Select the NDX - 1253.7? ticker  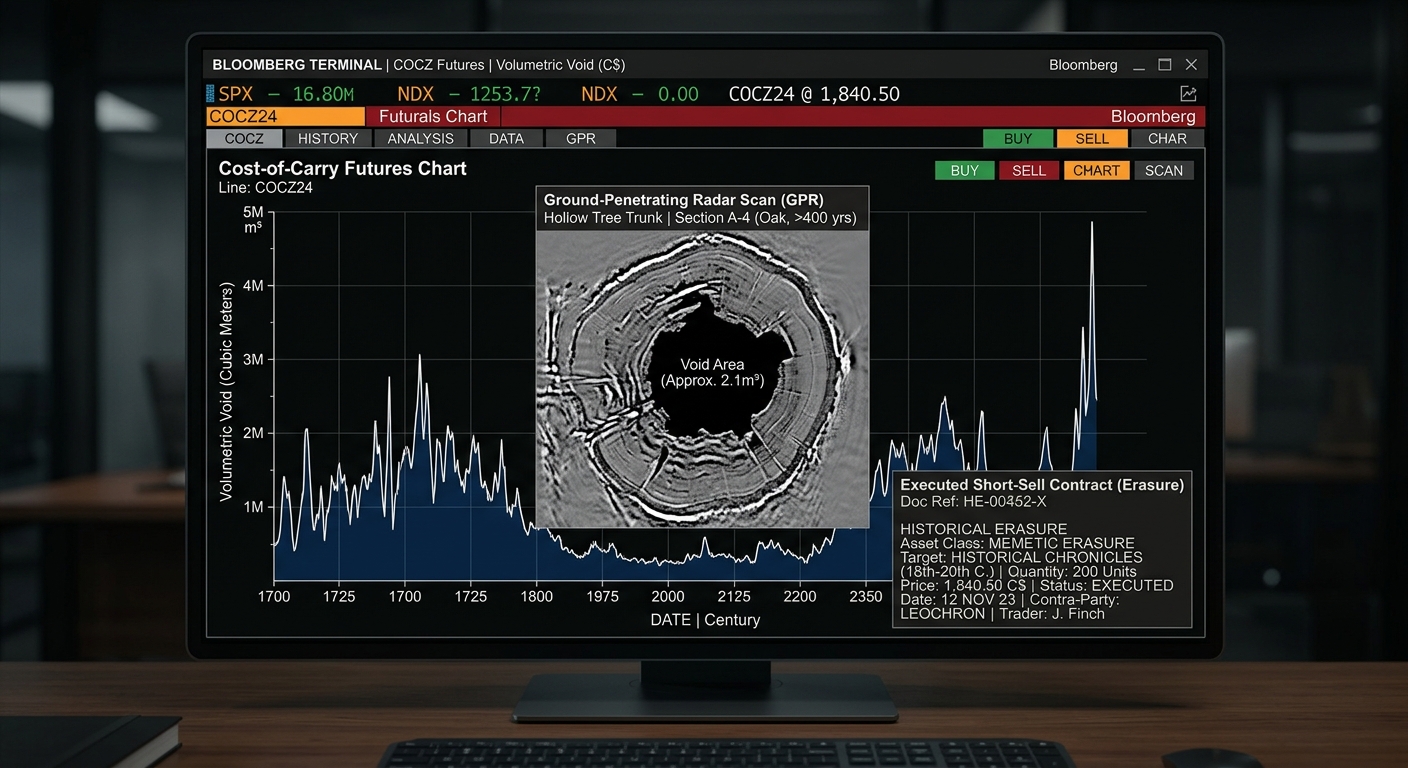pos(470,94)
